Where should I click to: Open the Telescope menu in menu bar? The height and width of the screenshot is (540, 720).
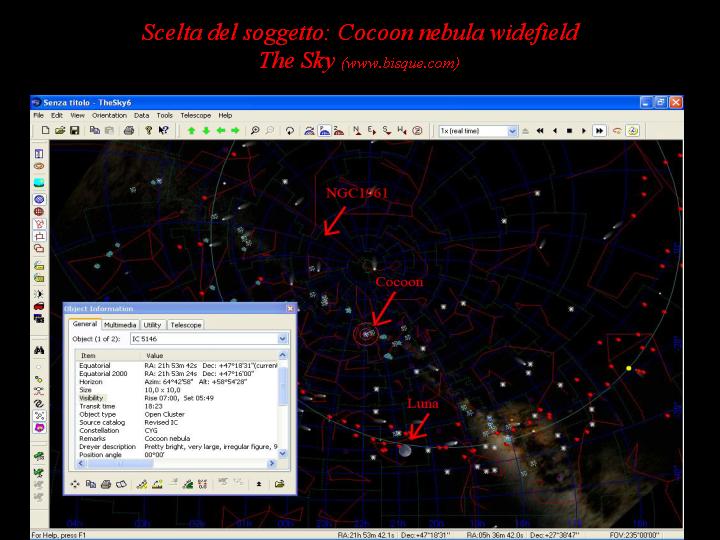point(196,115)
